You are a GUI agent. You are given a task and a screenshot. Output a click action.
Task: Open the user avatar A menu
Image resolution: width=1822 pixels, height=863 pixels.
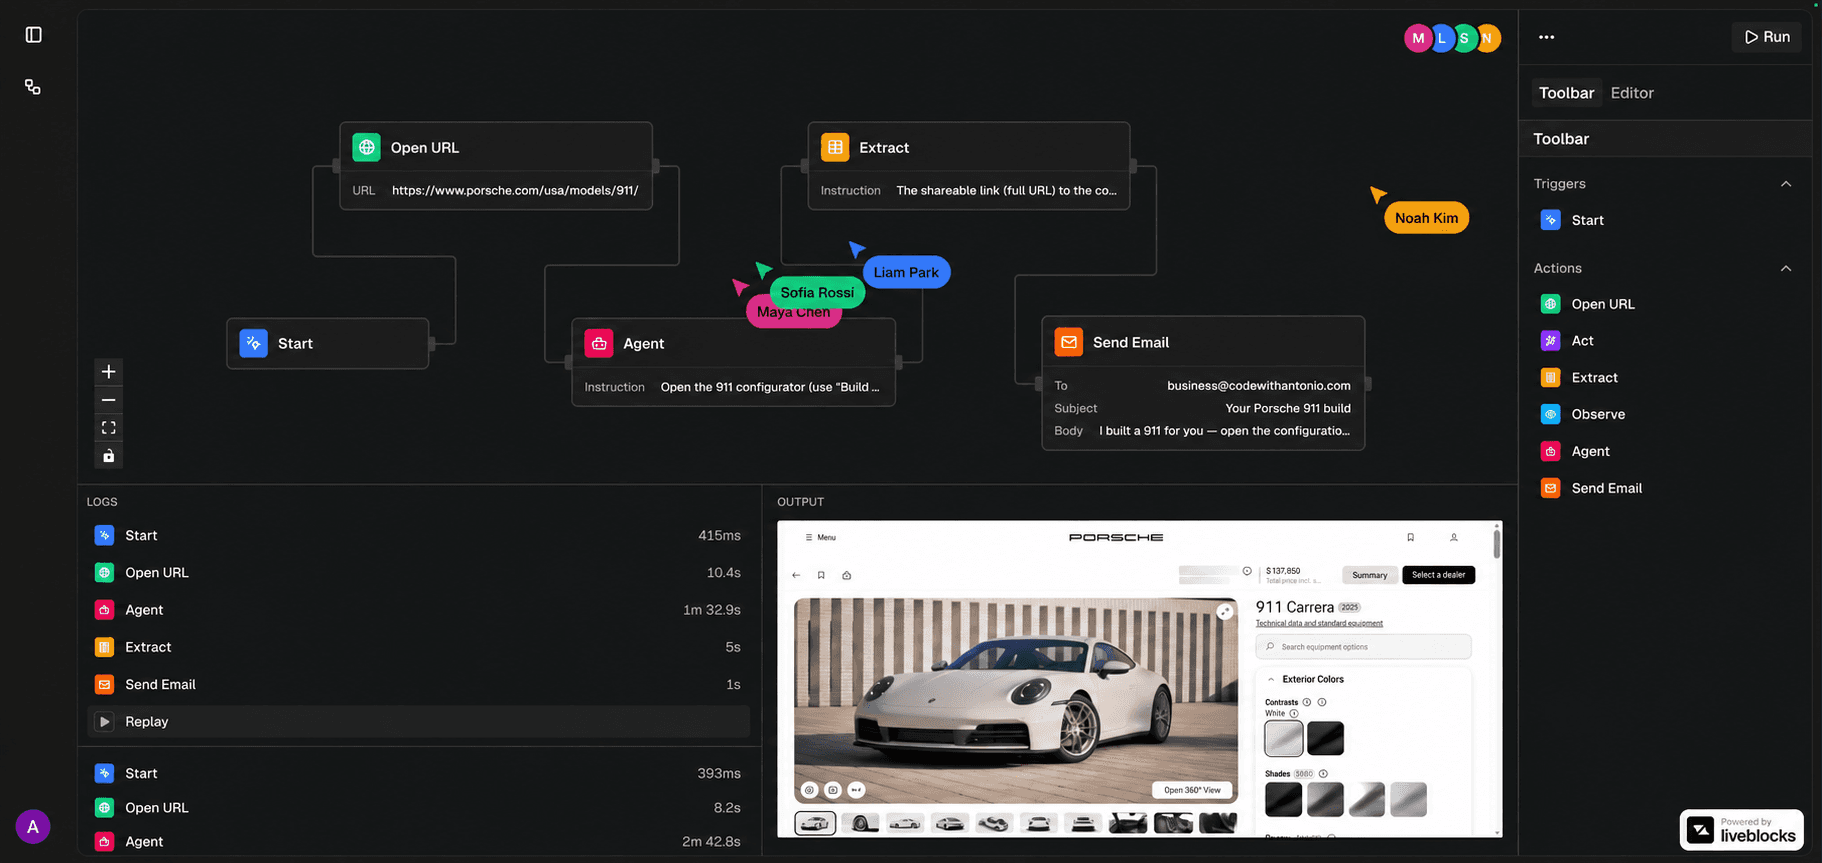pos(33,826)
